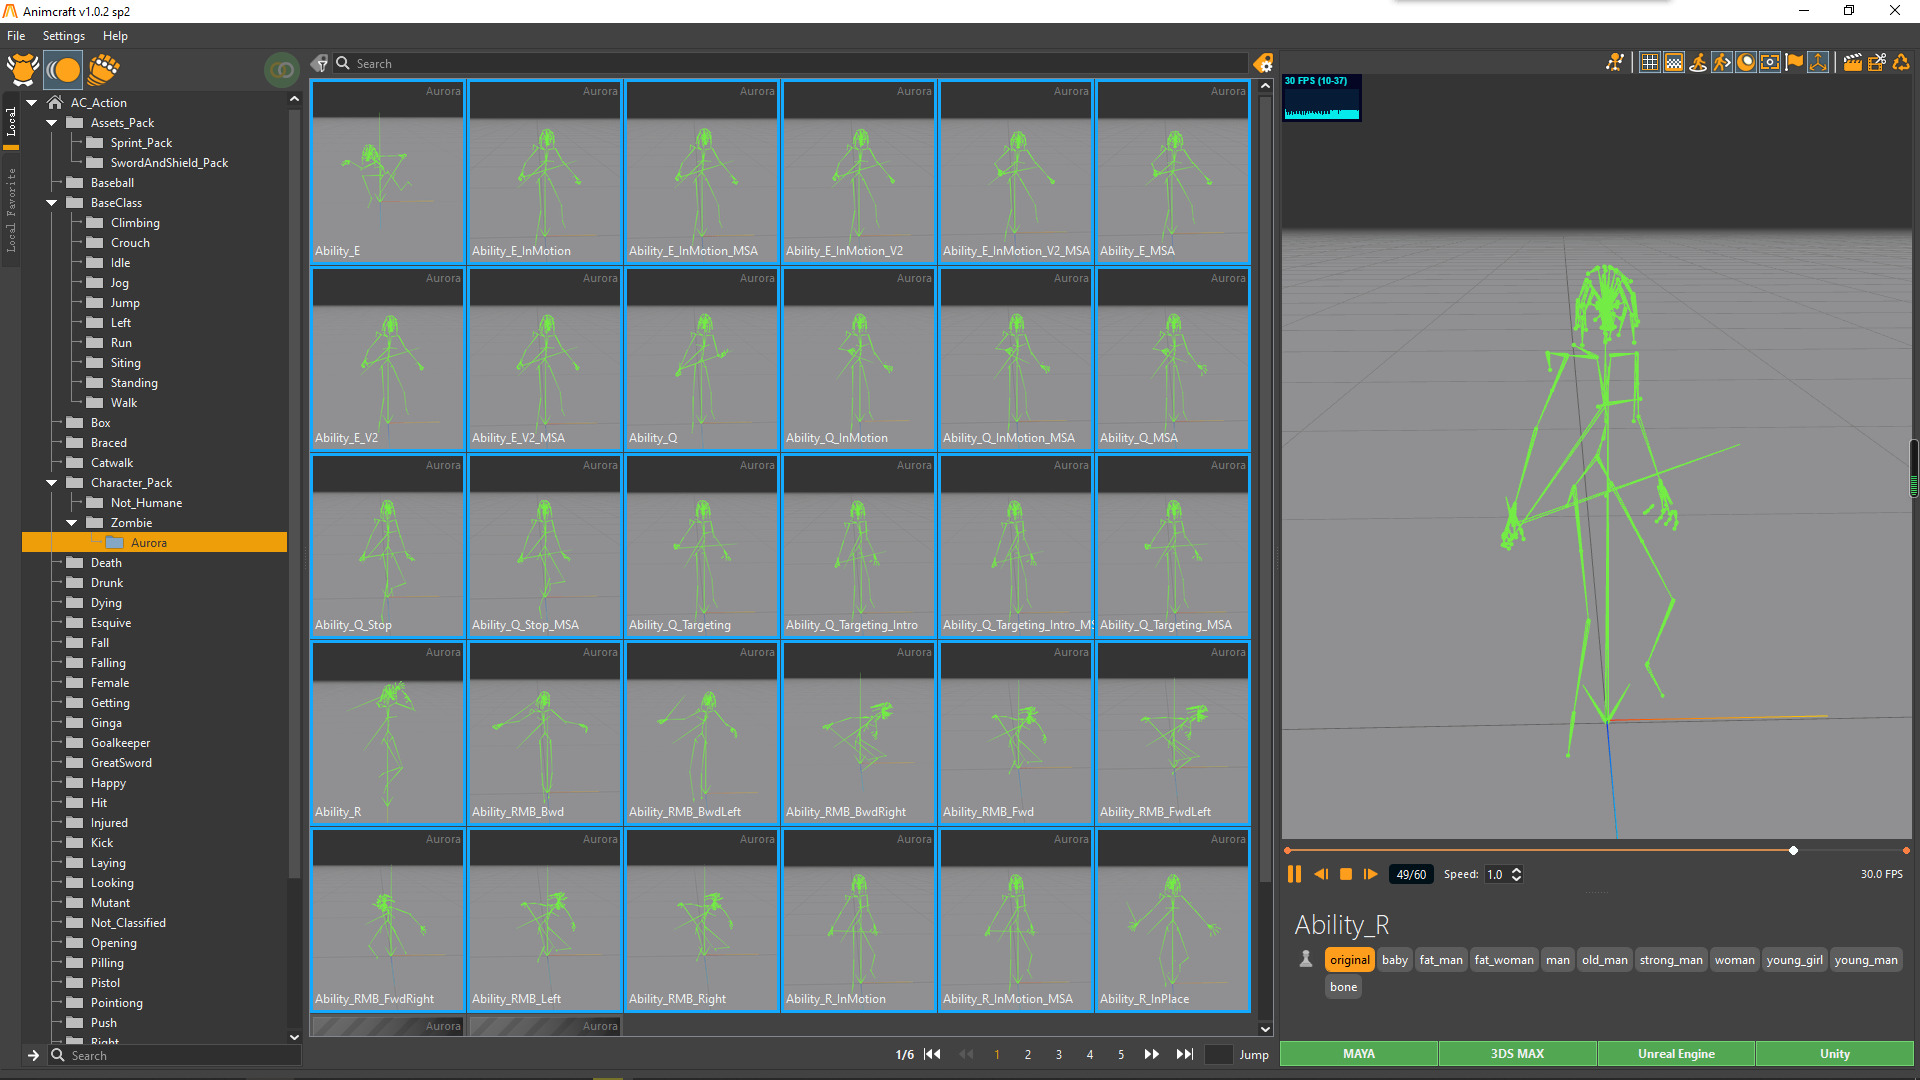This screenshot has width=1920, height=1080.
Task: Toggle the viewport grid display
Action: [1649, 63]
